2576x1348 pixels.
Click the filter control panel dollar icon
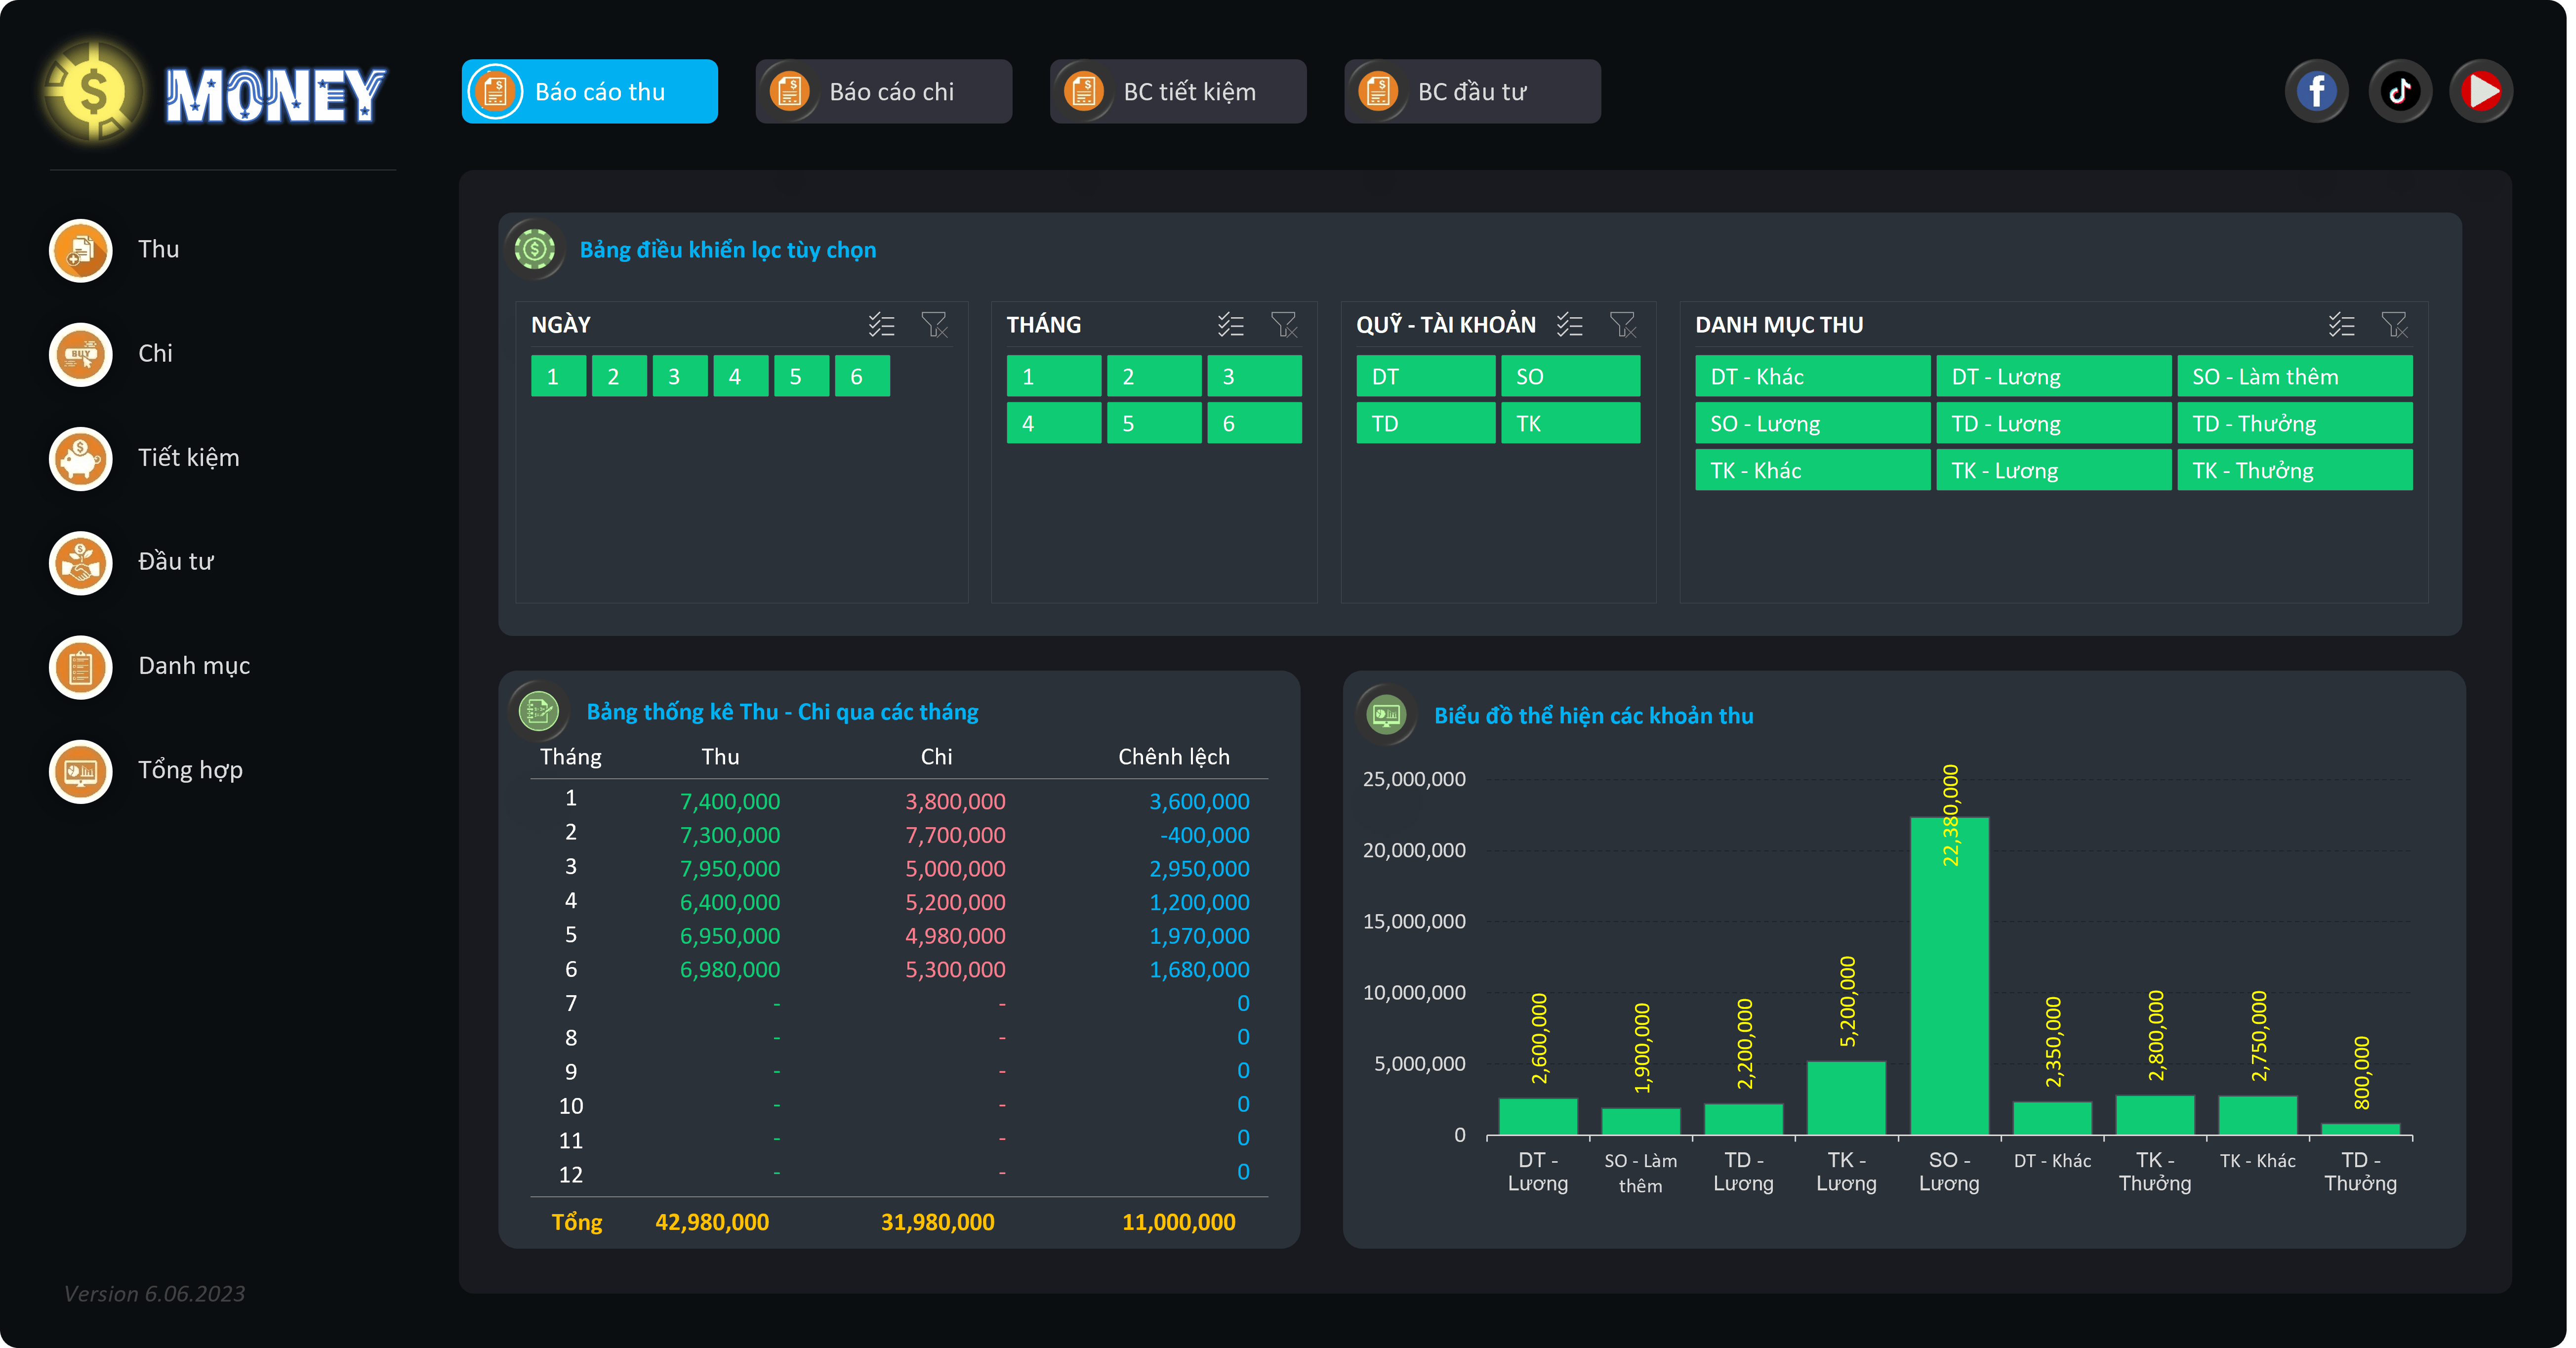(535, 249)
